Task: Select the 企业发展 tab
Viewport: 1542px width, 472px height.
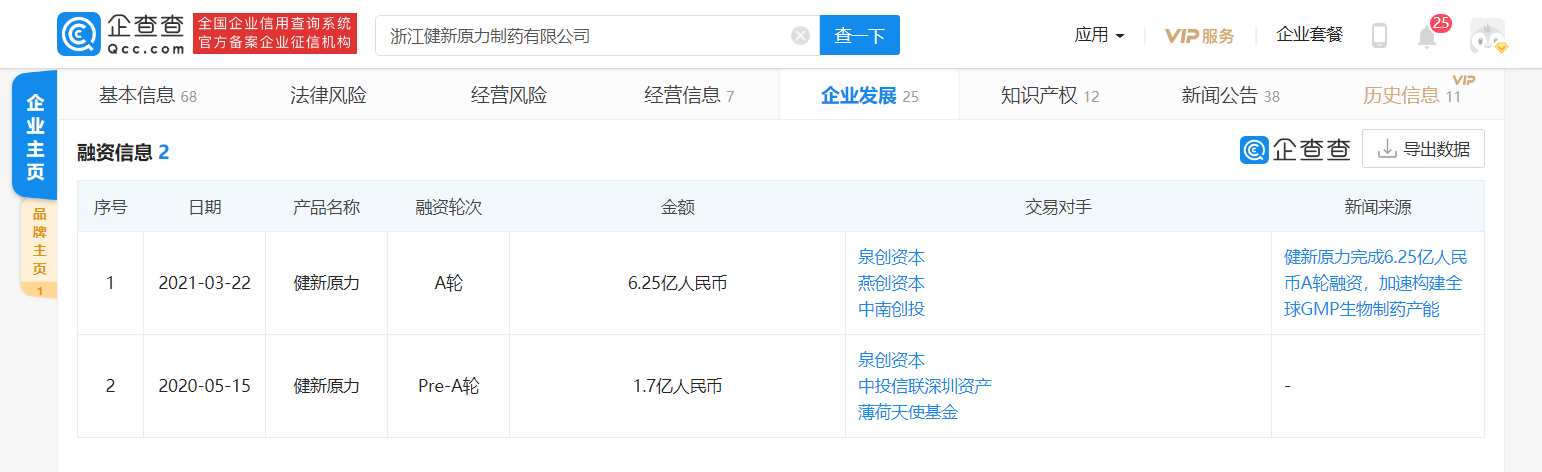Action: (869, 96)
